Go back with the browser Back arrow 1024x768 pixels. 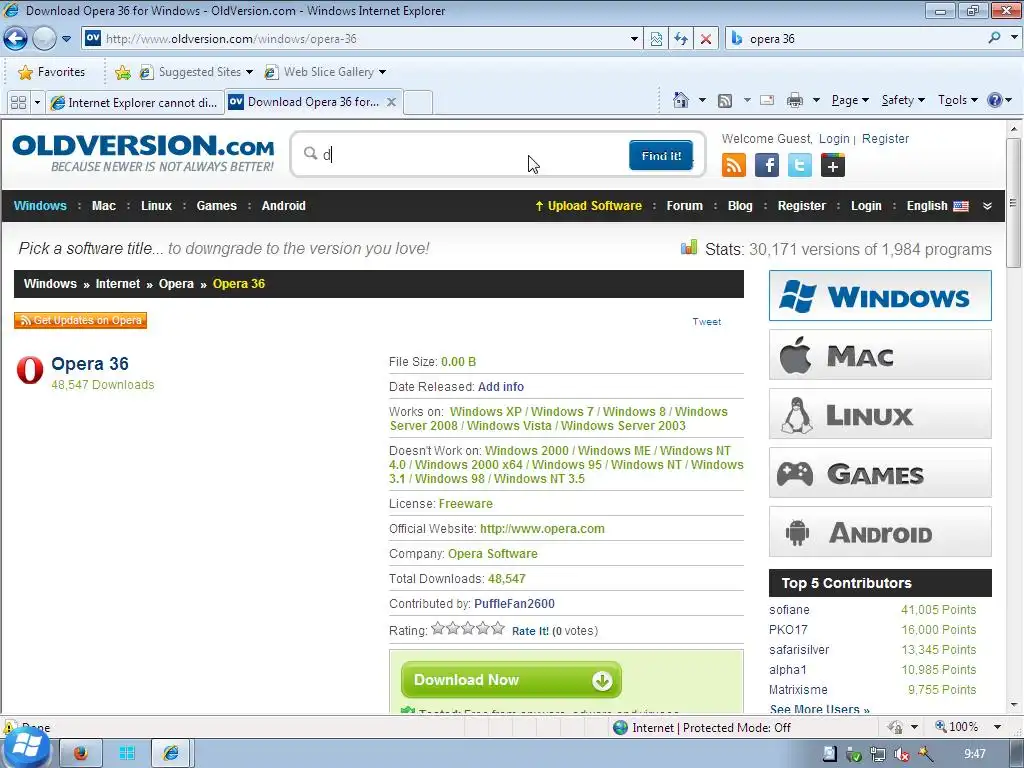15,39
